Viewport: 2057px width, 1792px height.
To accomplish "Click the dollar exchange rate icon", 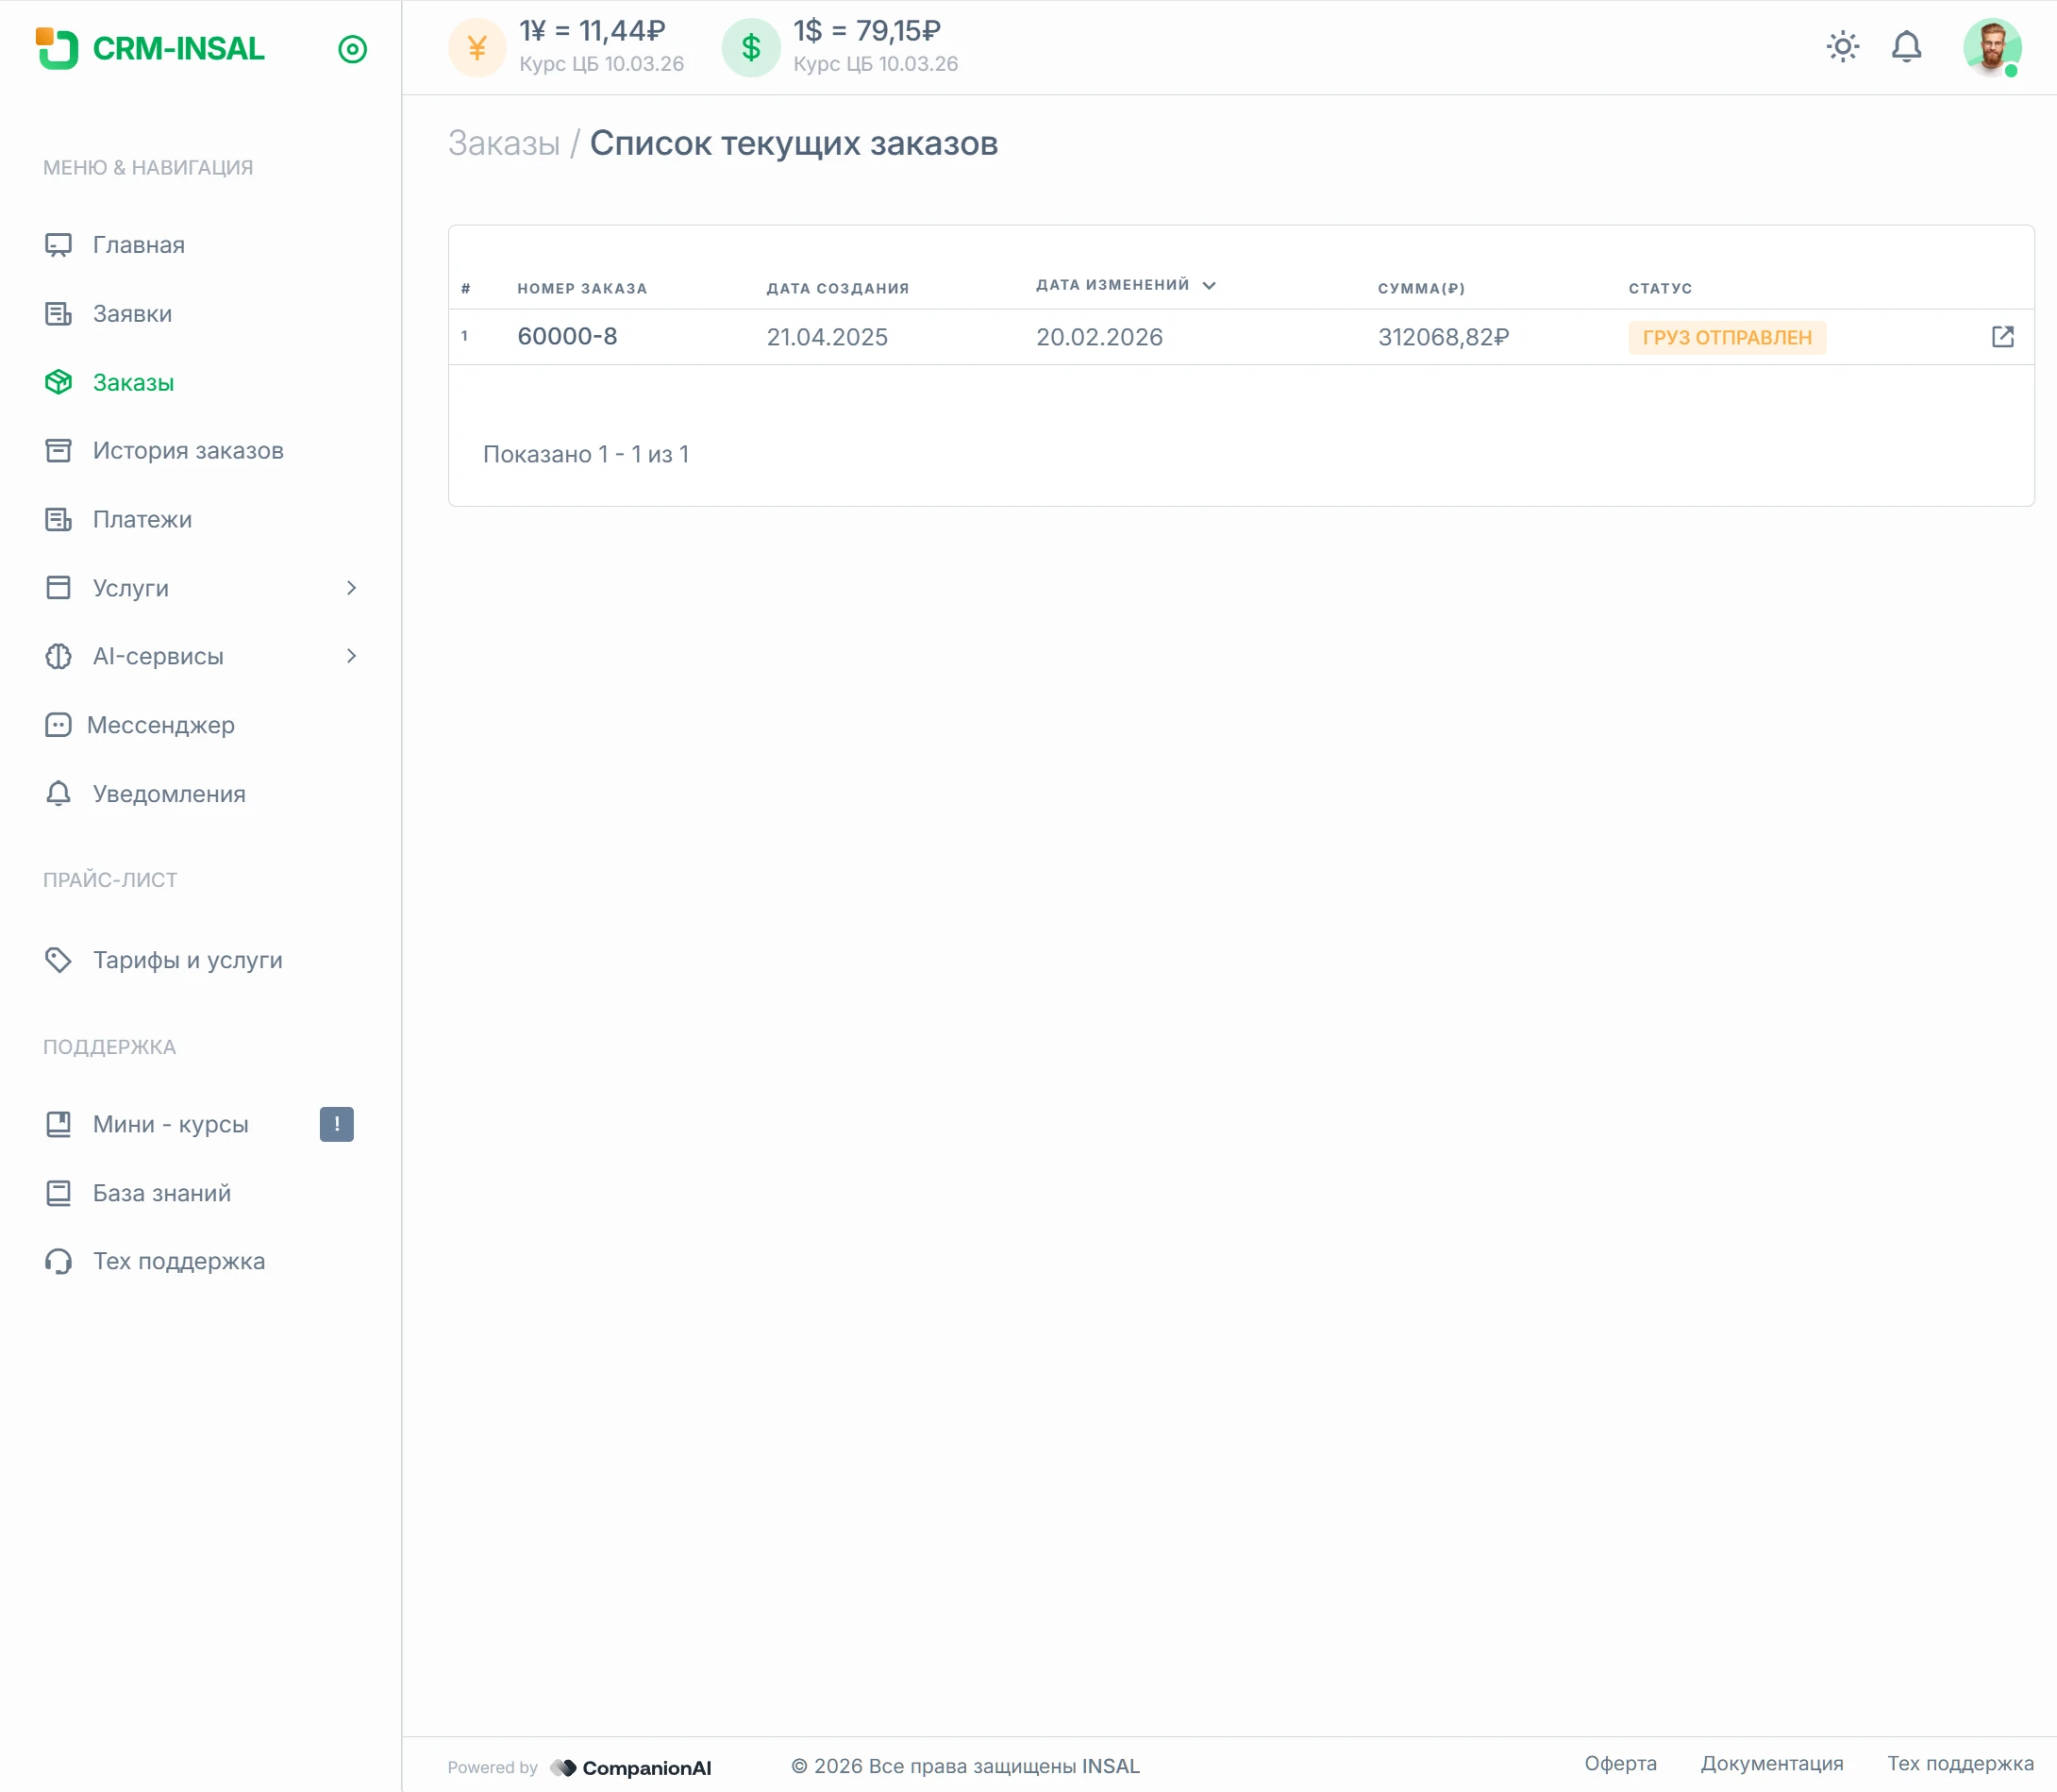I will coord(751,48).
